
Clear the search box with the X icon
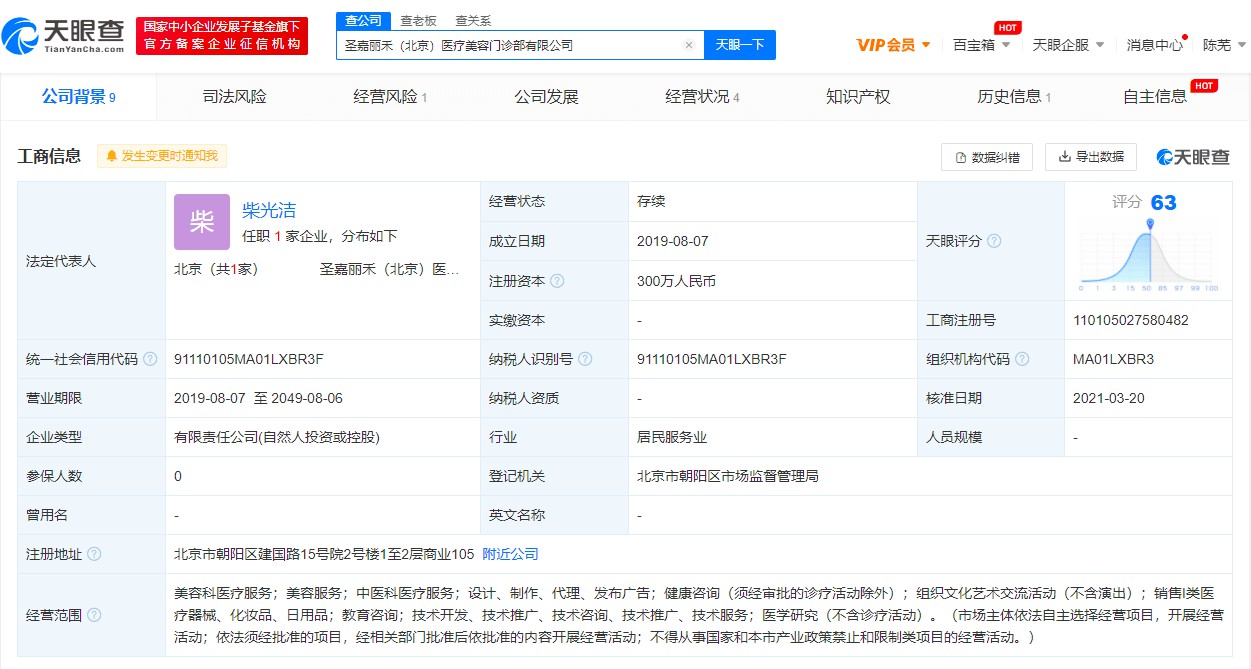688,45
